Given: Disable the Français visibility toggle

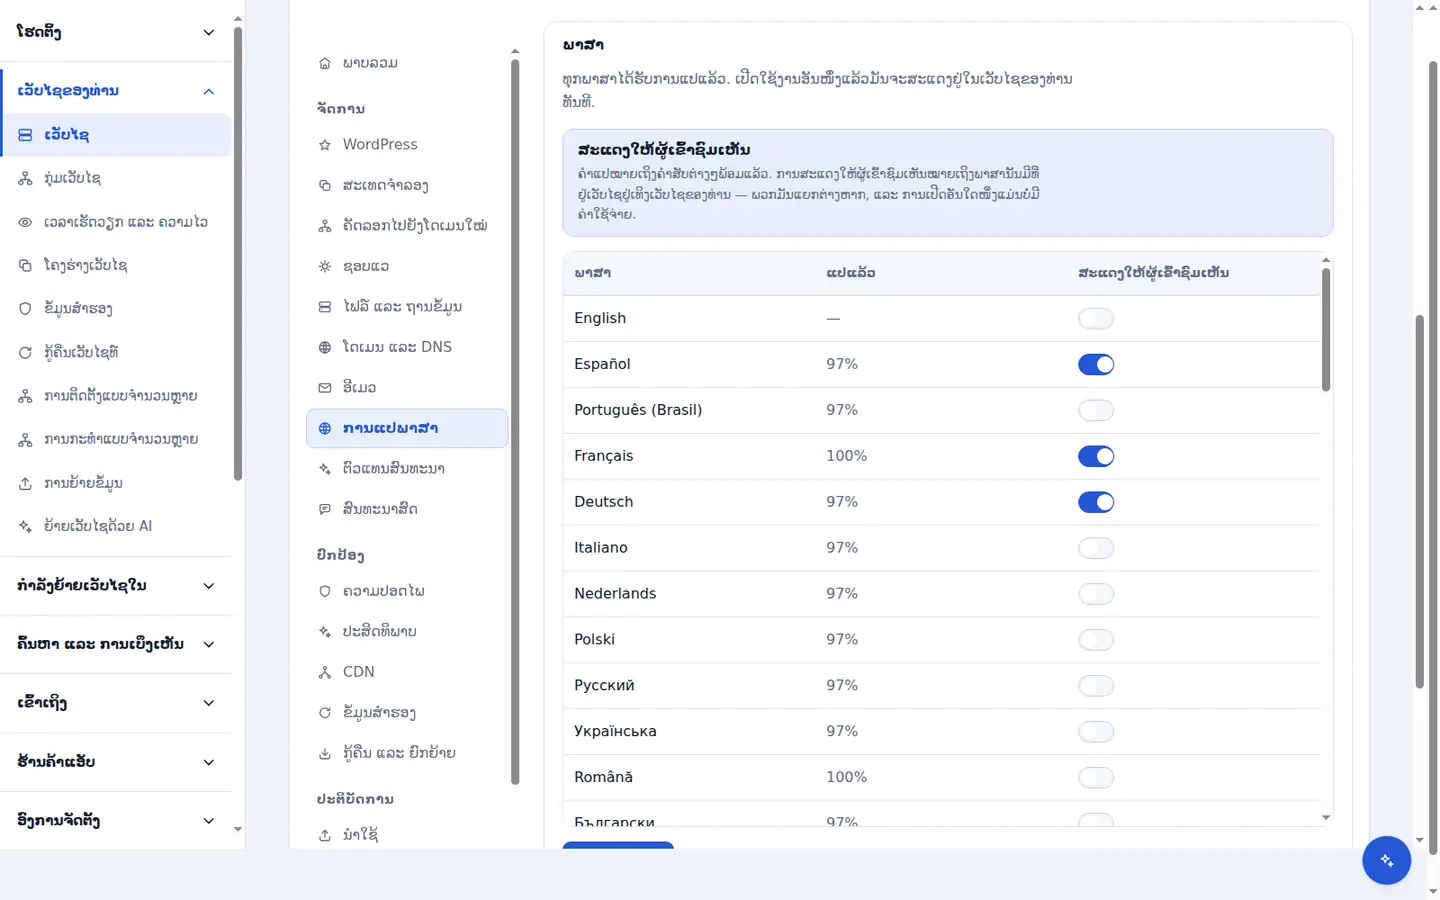Looking at the screenshot, I should (1096, 457).
